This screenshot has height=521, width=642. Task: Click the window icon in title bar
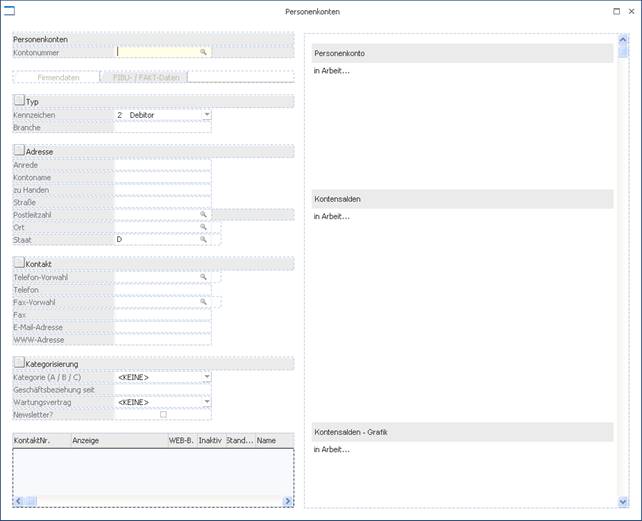point(10,12)
